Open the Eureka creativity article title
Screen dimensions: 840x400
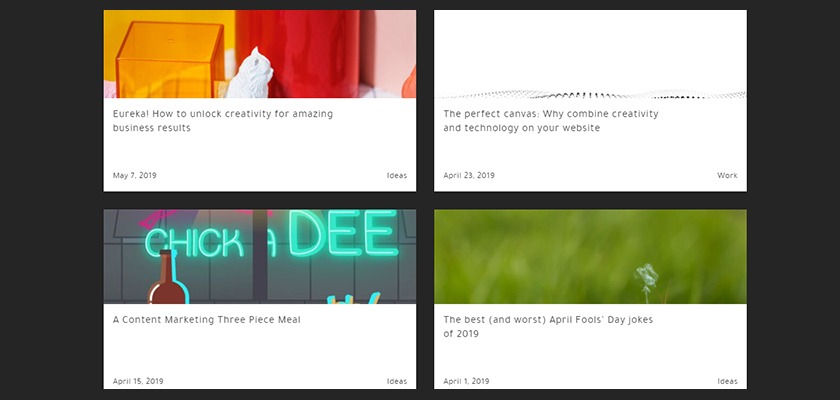pyautogui.click(x=222, y=121)
